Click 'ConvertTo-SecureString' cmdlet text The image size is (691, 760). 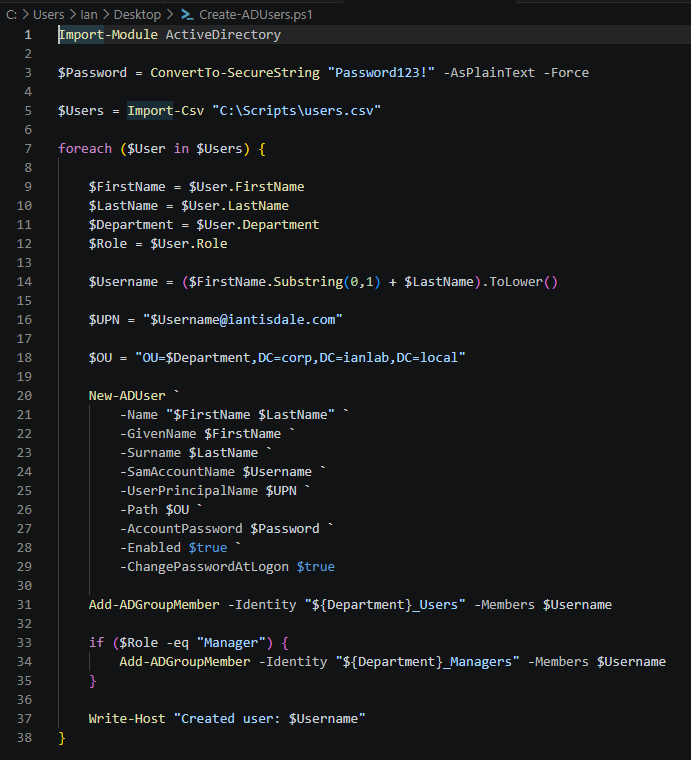tap(235, 73)
